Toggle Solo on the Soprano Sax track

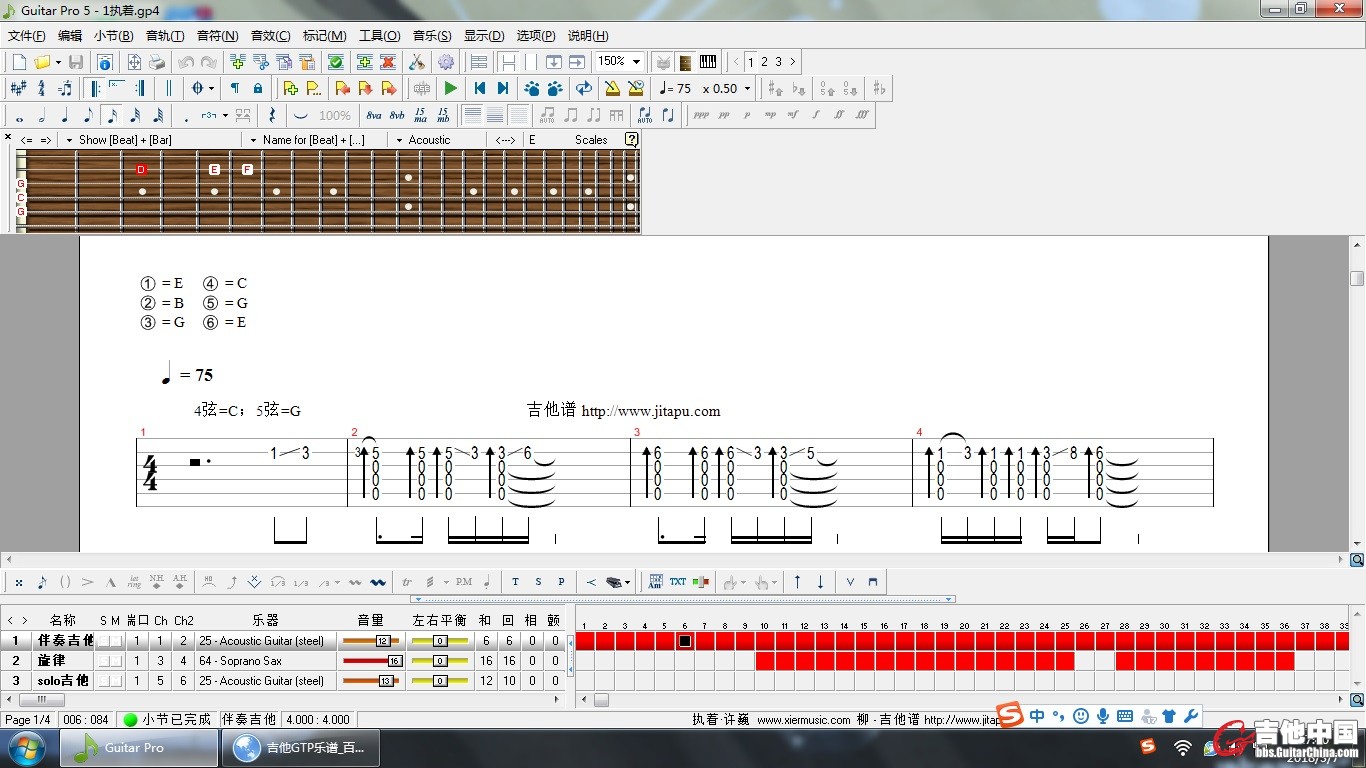[x=103, y=661]
